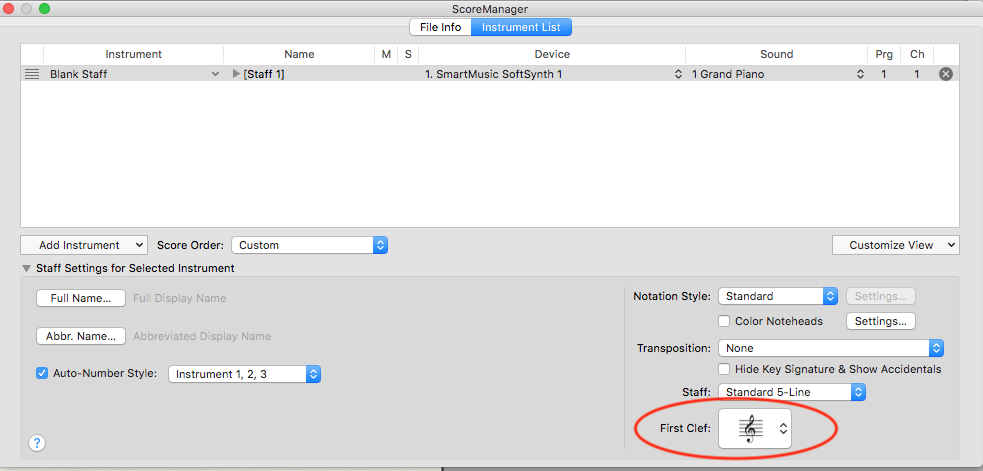Click the Prg value field for Staff 1
The height and width of the screenshot is (471, 983).
pyautogui.click(x=883, y=74)
